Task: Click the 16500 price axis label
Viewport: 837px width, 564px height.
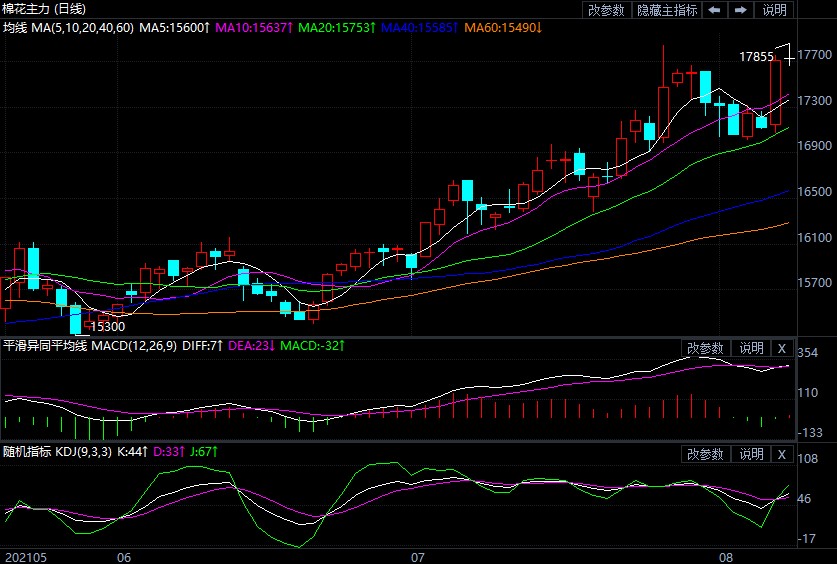Action: pos(815,192)
